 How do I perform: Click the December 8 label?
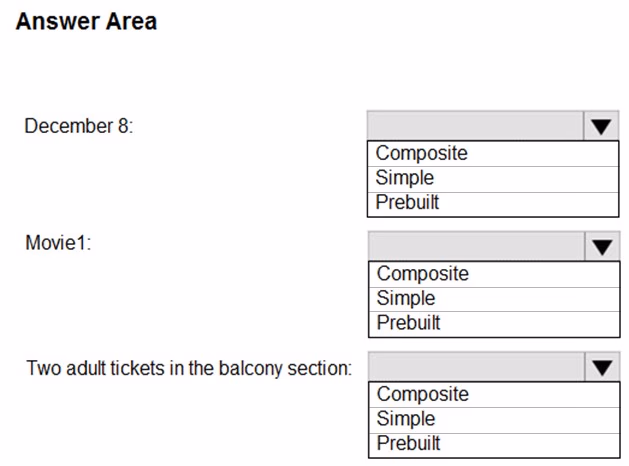pyautogui.click(x=79, y=126)
